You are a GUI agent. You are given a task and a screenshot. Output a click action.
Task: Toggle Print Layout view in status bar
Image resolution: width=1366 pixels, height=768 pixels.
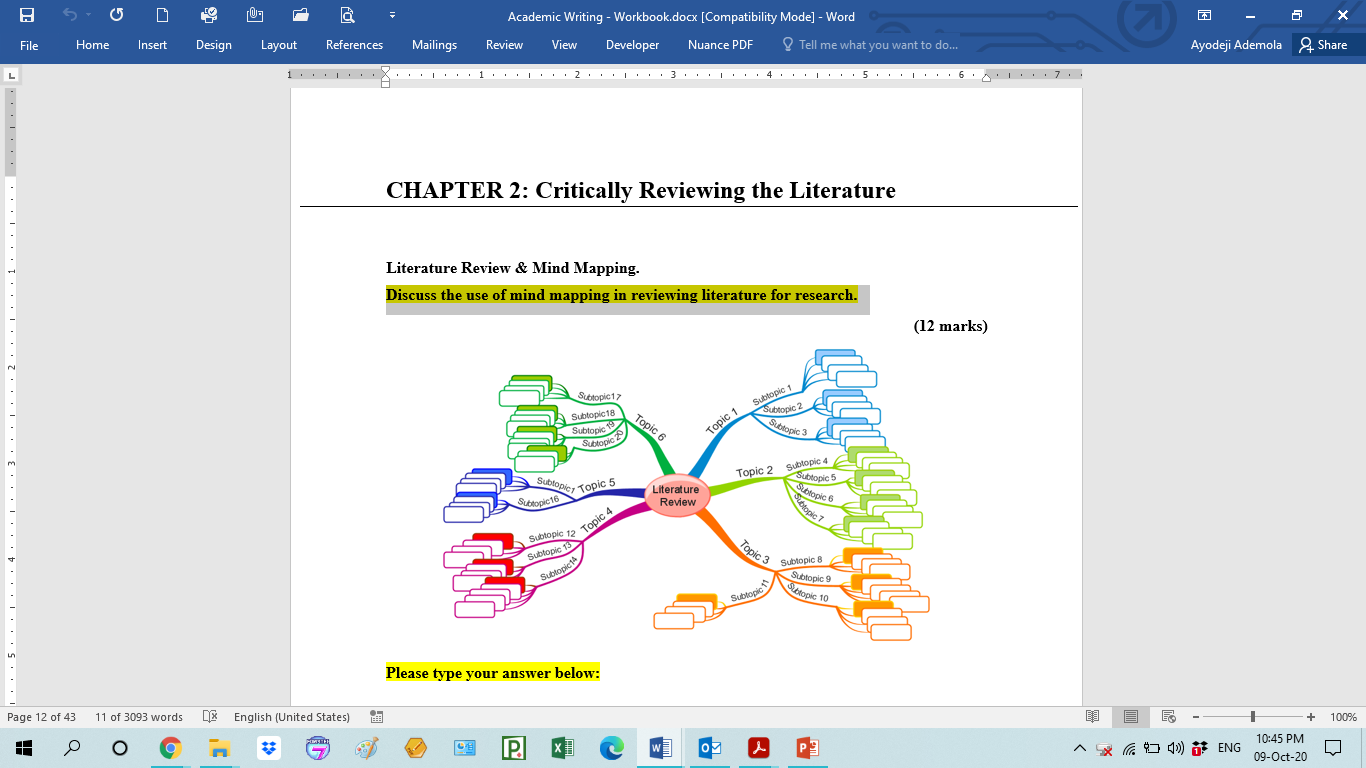tap(1131, 716)
